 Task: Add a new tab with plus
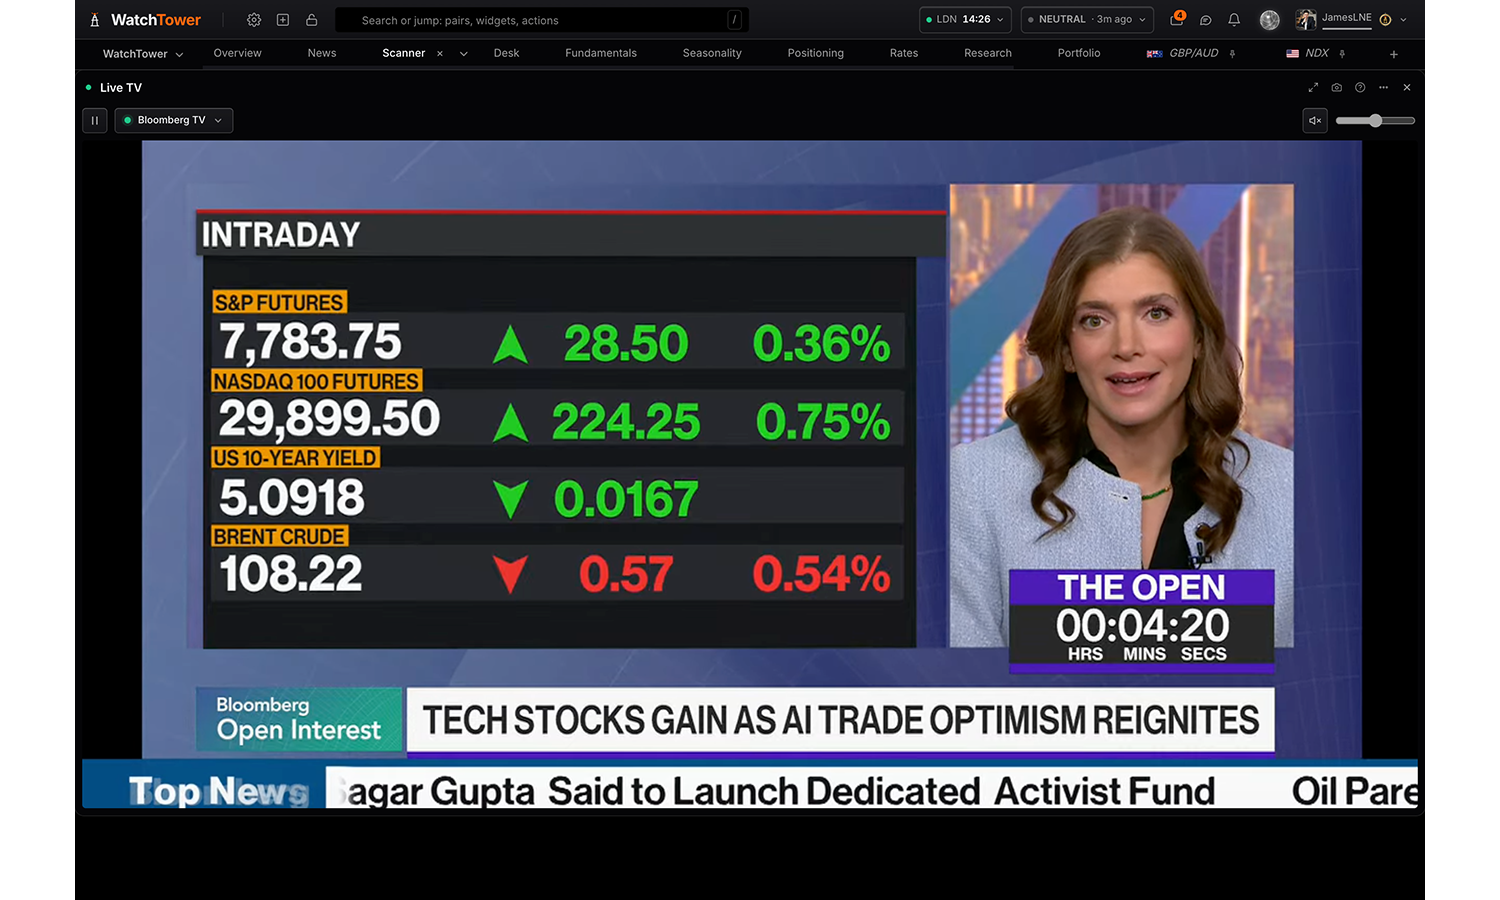[x=1394, y=54]
